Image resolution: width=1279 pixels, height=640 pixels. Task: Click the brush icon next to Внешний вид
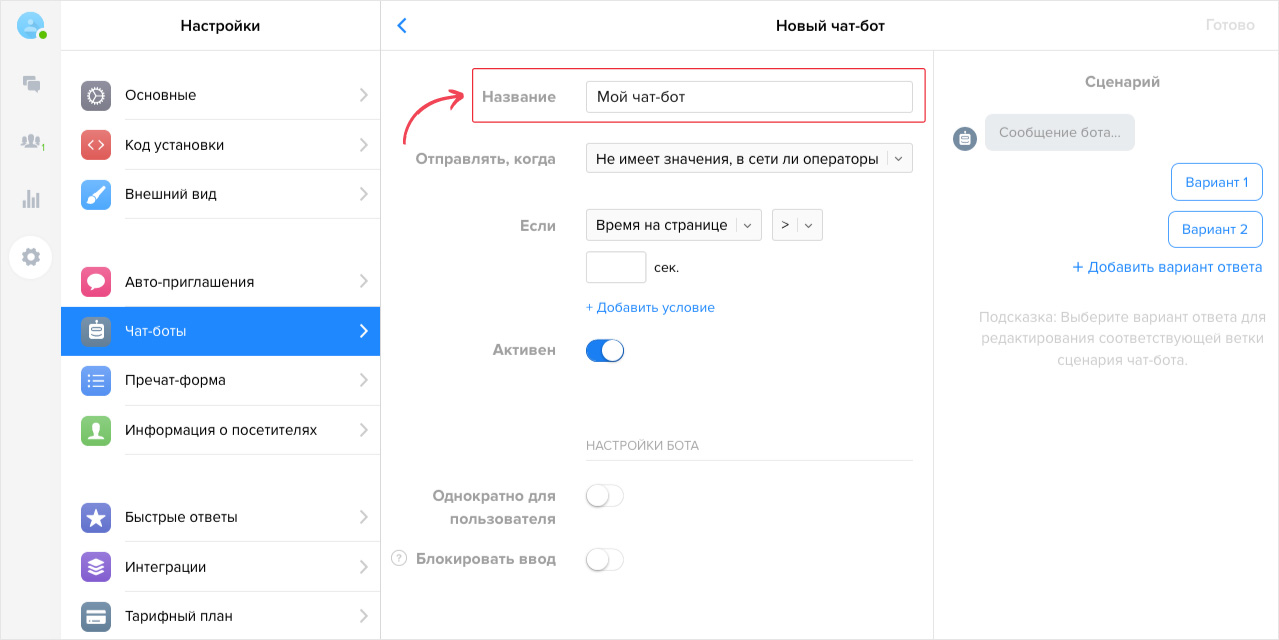[95, 194]
